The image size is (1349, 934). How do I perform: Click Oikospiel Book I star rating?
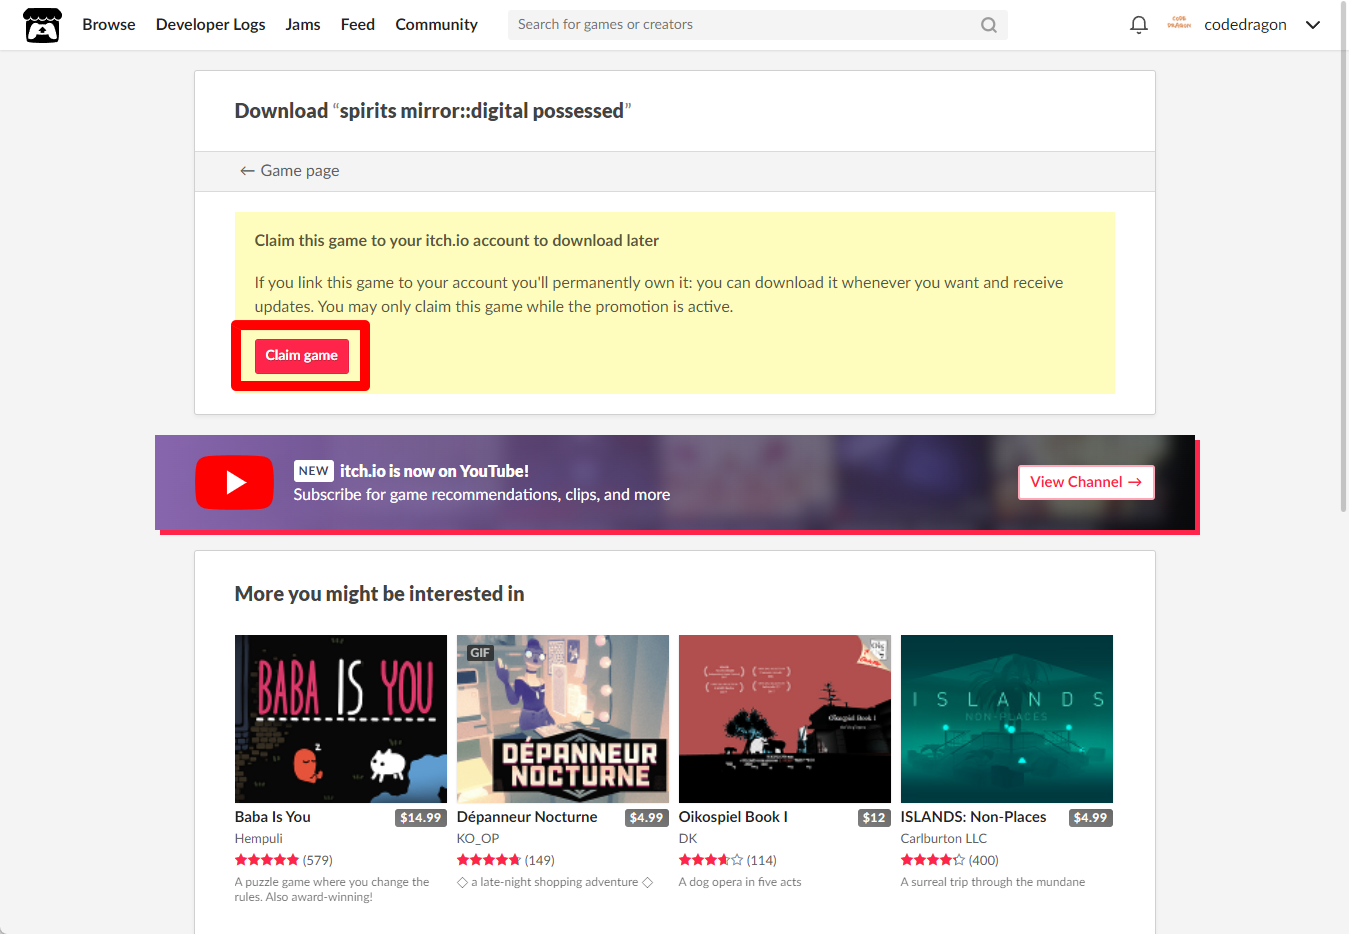tap(711, 860)
